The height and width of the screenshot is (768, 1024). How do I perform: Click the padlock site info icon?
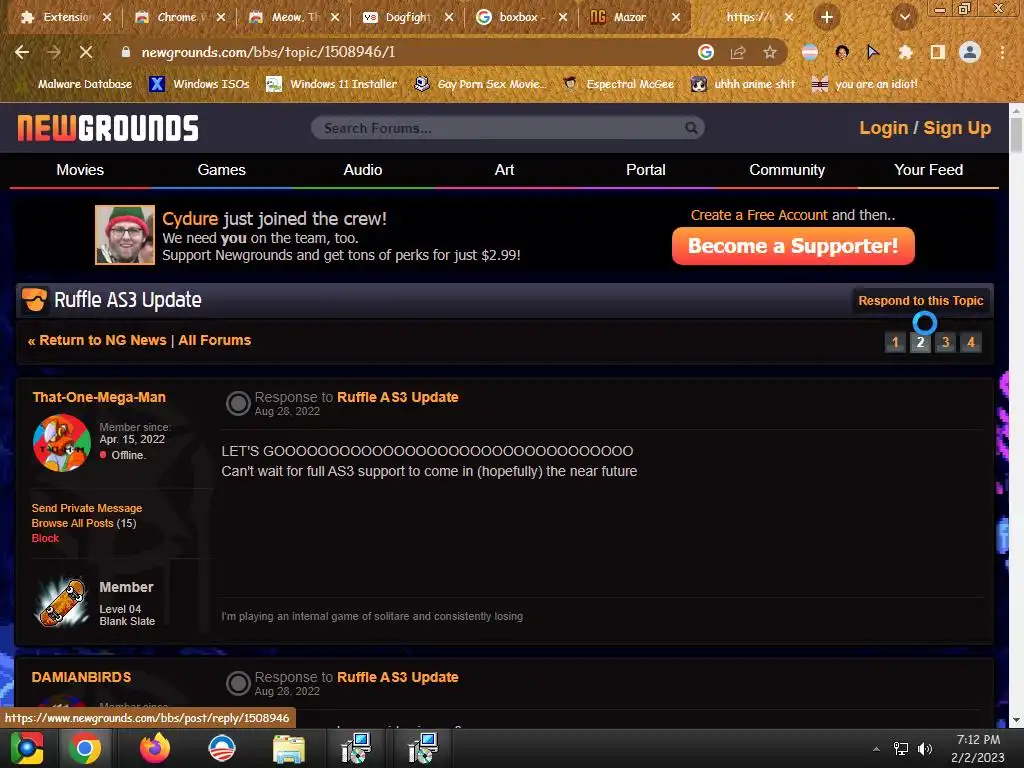coord(126,52)
